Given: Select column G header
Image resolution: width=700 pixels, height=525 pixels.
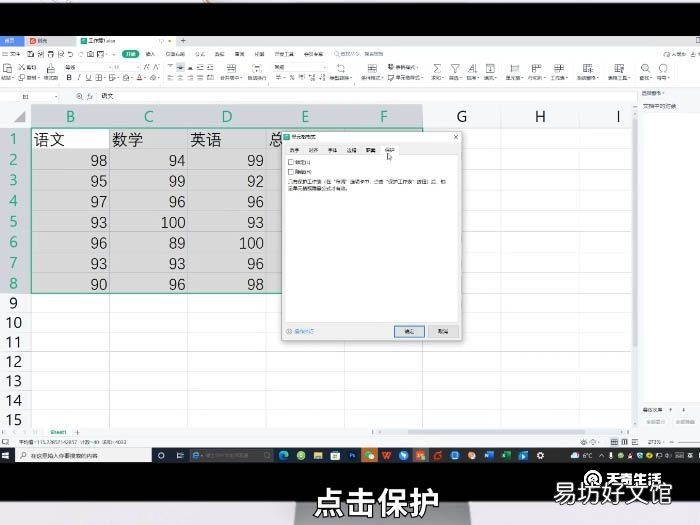Looking at the screenshot, I should pos(462,117).
